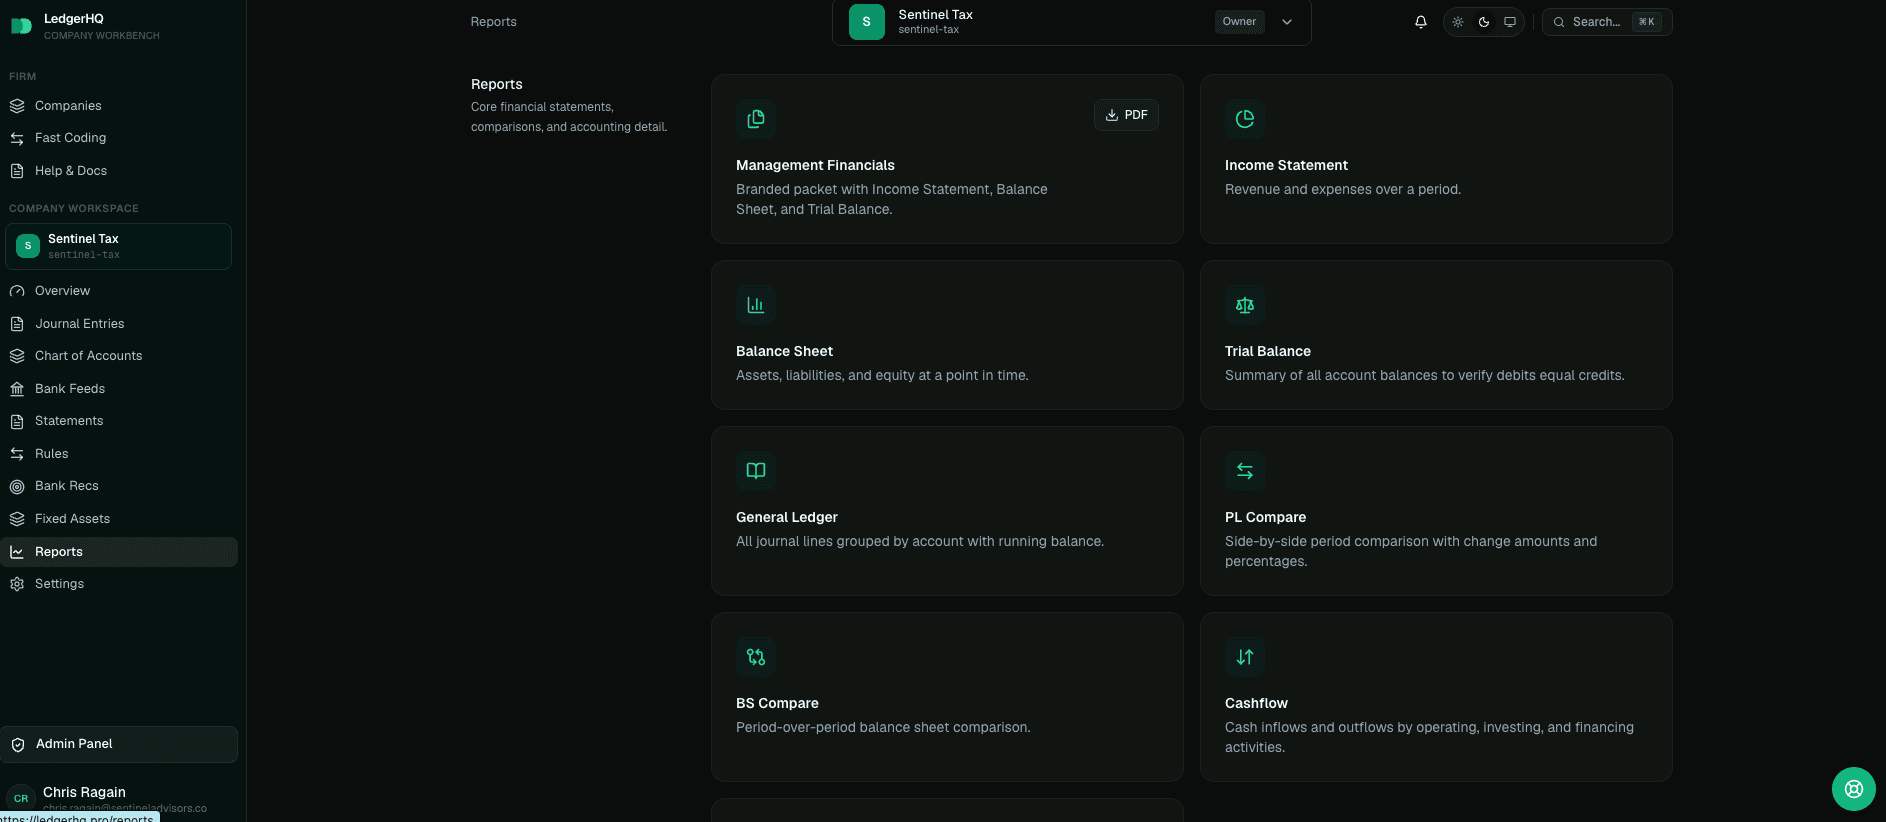The image size is (1886, 822).
Task: Open Settings in sidebar
Action: [119, 584]
